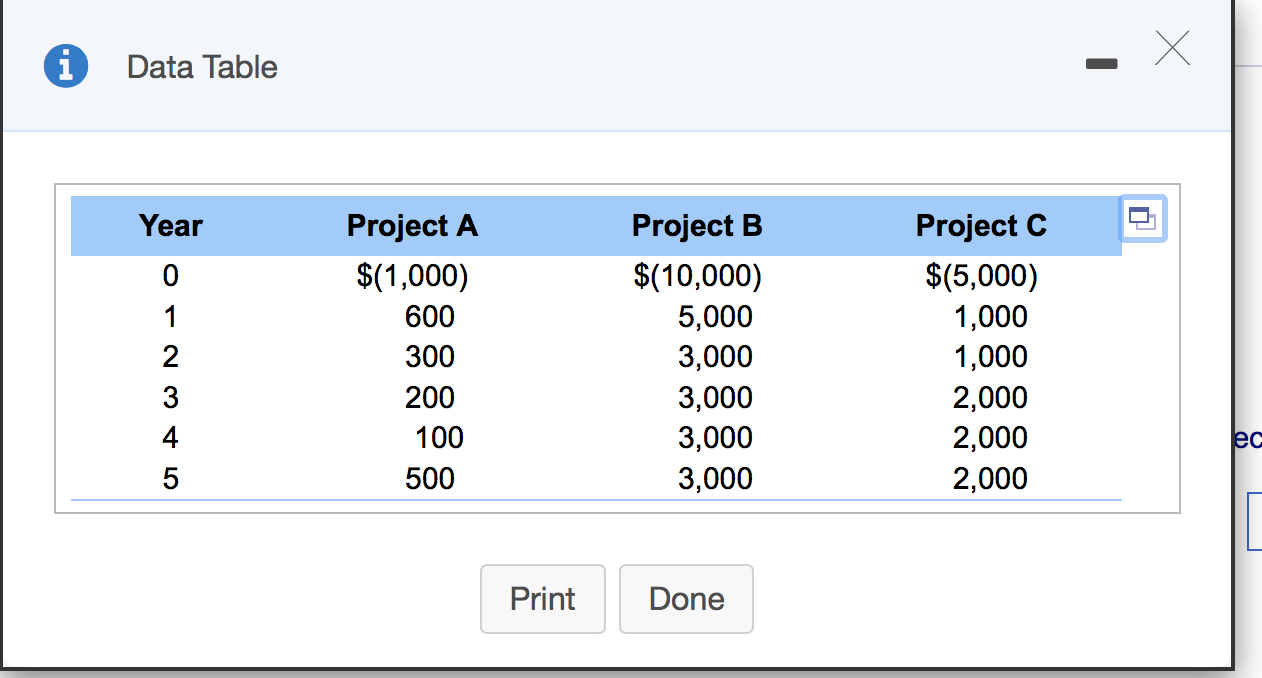Screen dimensions: 1262x678
Task: Select the Project C column header
Action: pyautogui.click(x=980, y=226)
